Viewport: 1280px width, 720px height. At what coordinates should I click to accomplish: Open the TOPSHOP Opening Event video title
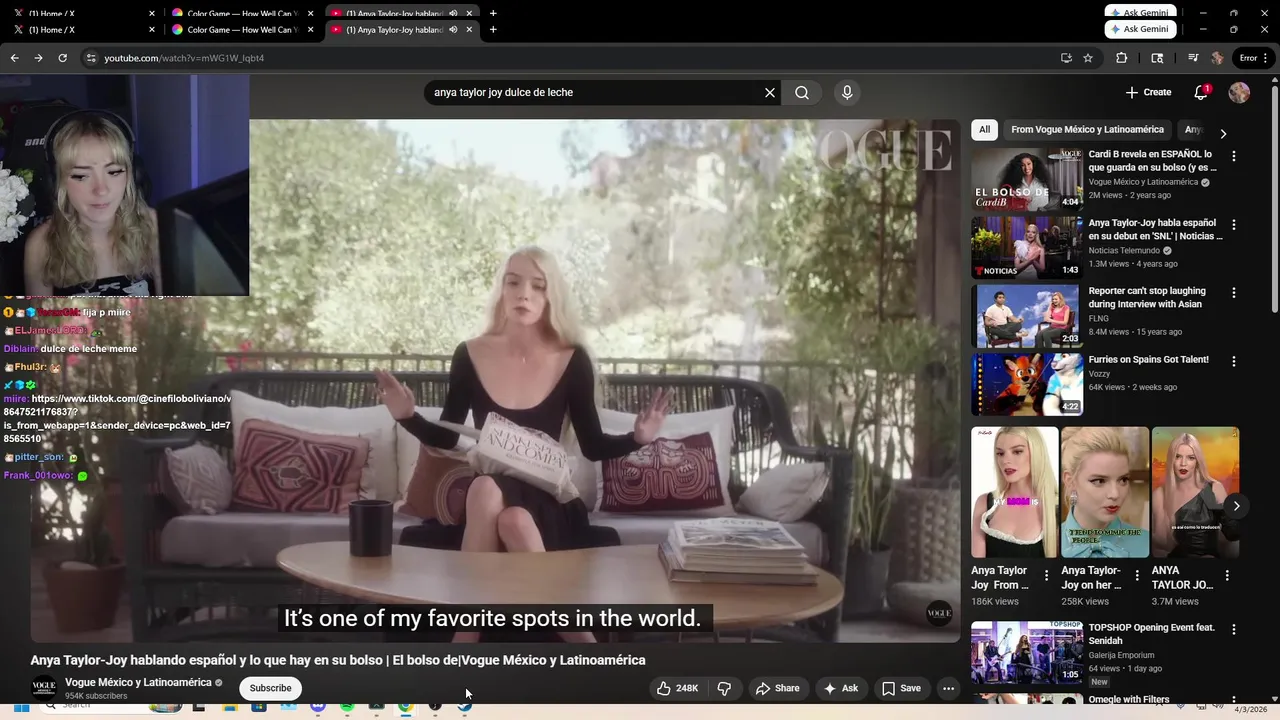point(1151,634)
